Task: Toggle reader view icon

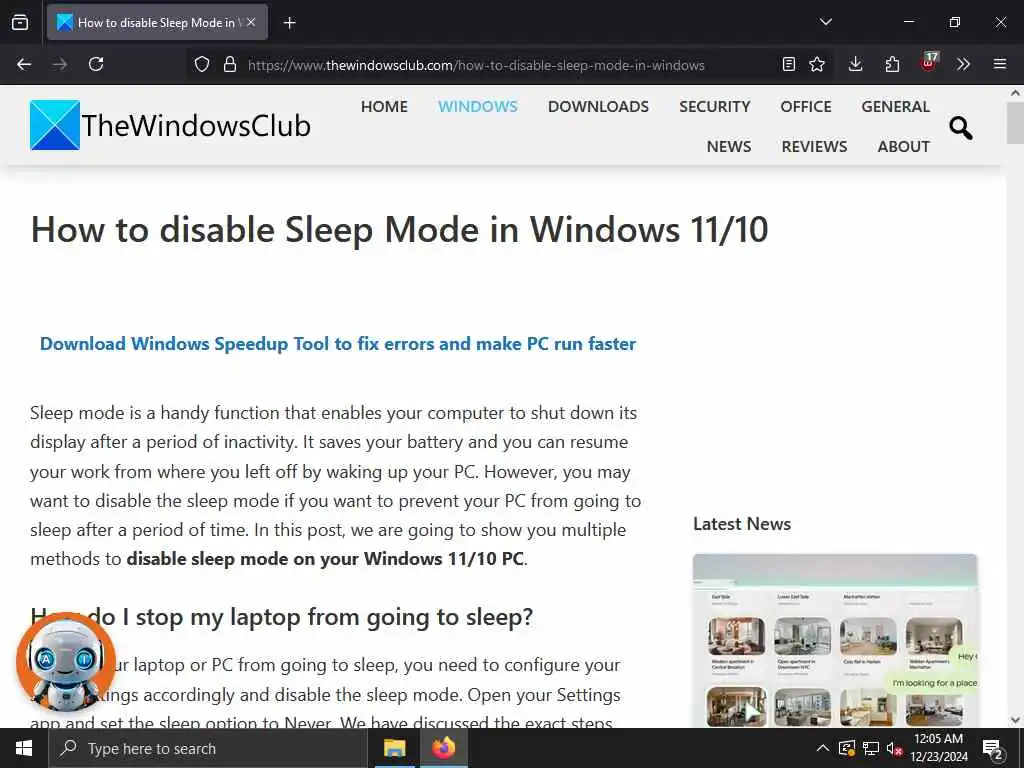Action: (x=789, y=64)
